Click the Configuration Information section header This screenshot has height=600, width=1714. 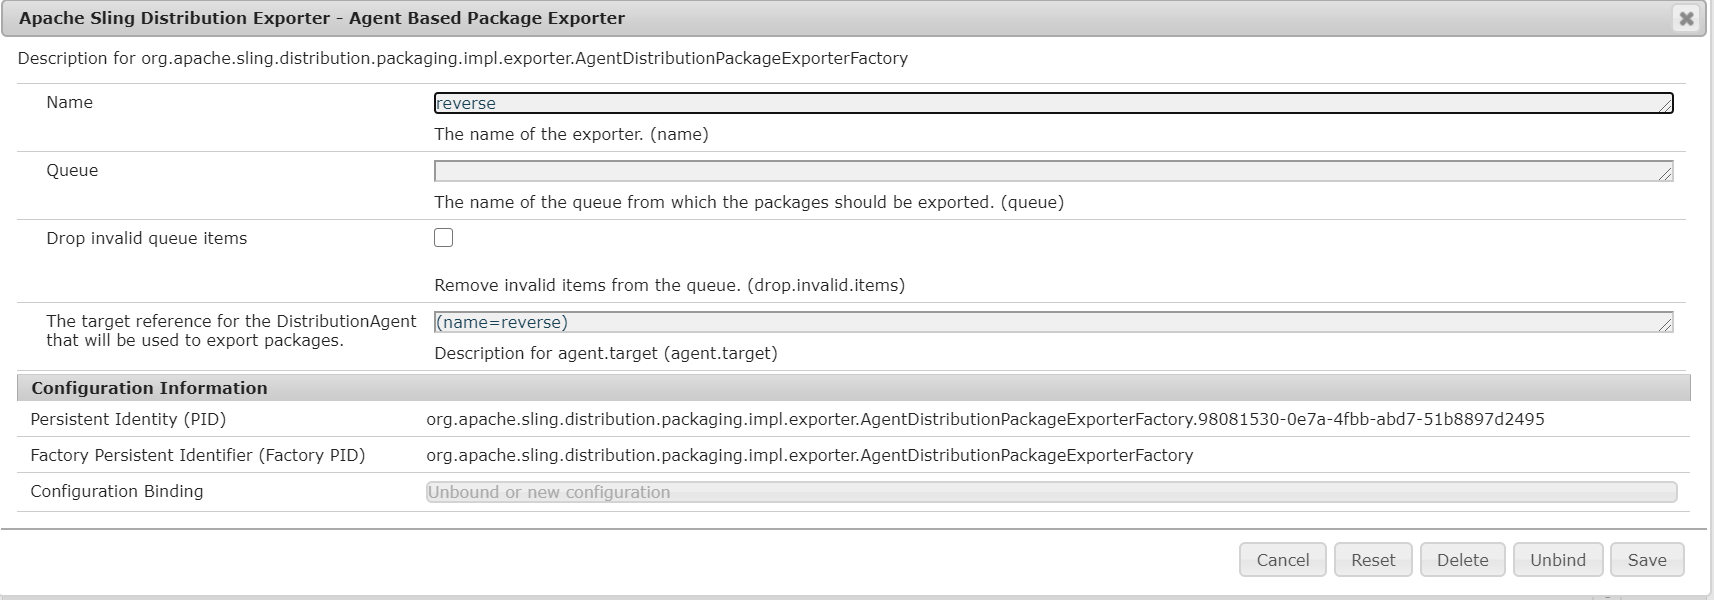(x=149, y=388)
